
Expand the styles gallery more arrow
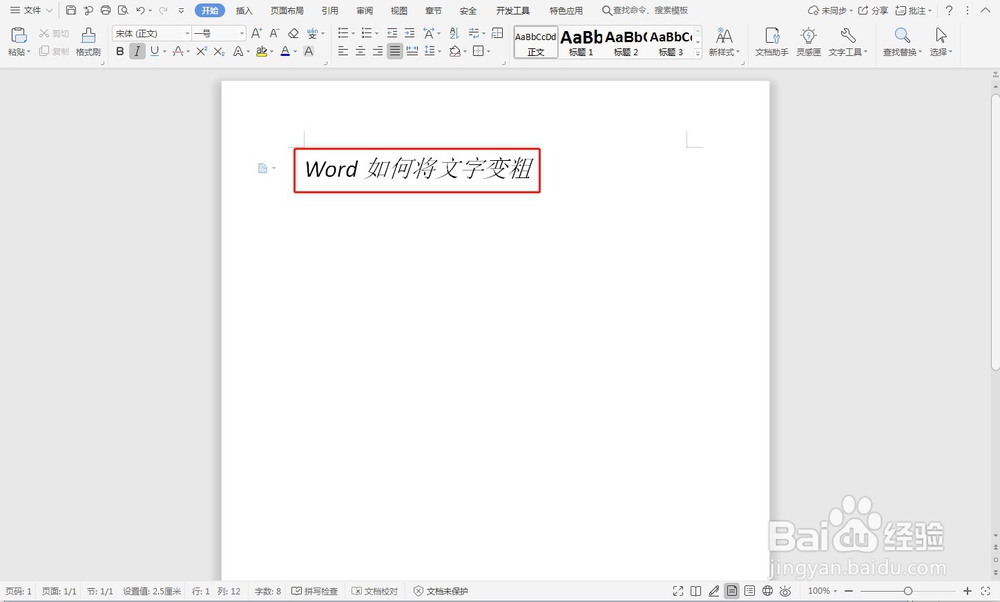coord(698,54)
